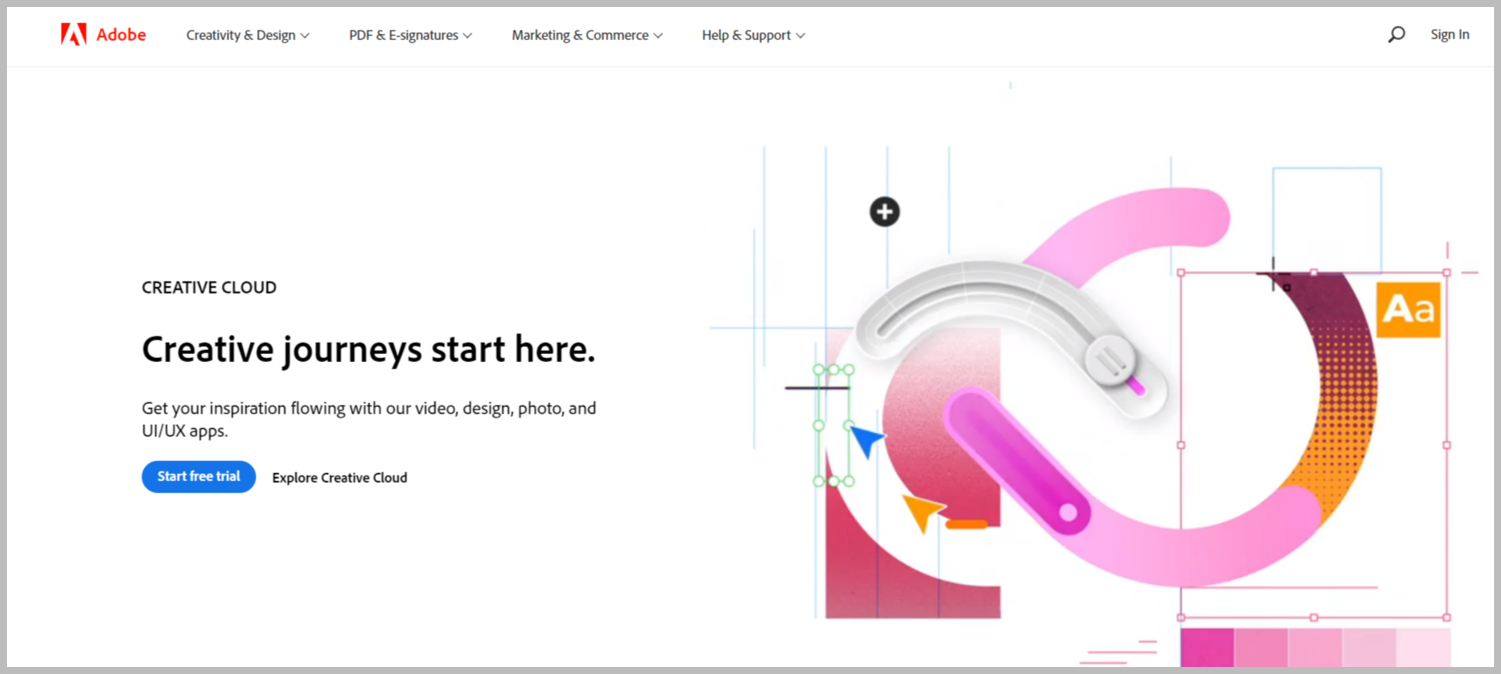
Task: Expand the Marketing & Commerce chevron
Action: click(x=658, y=36)
